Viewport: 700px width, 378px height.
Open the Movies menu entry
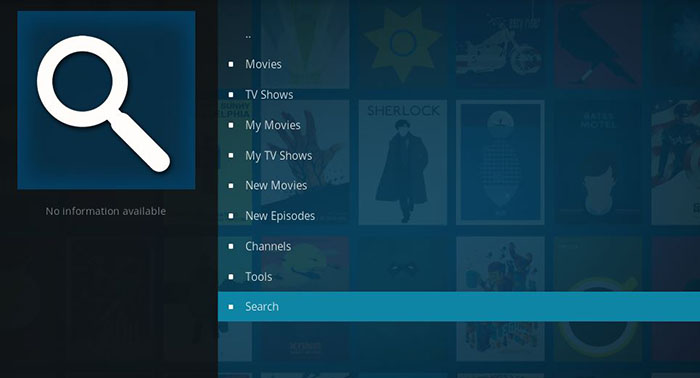[263, 64]
